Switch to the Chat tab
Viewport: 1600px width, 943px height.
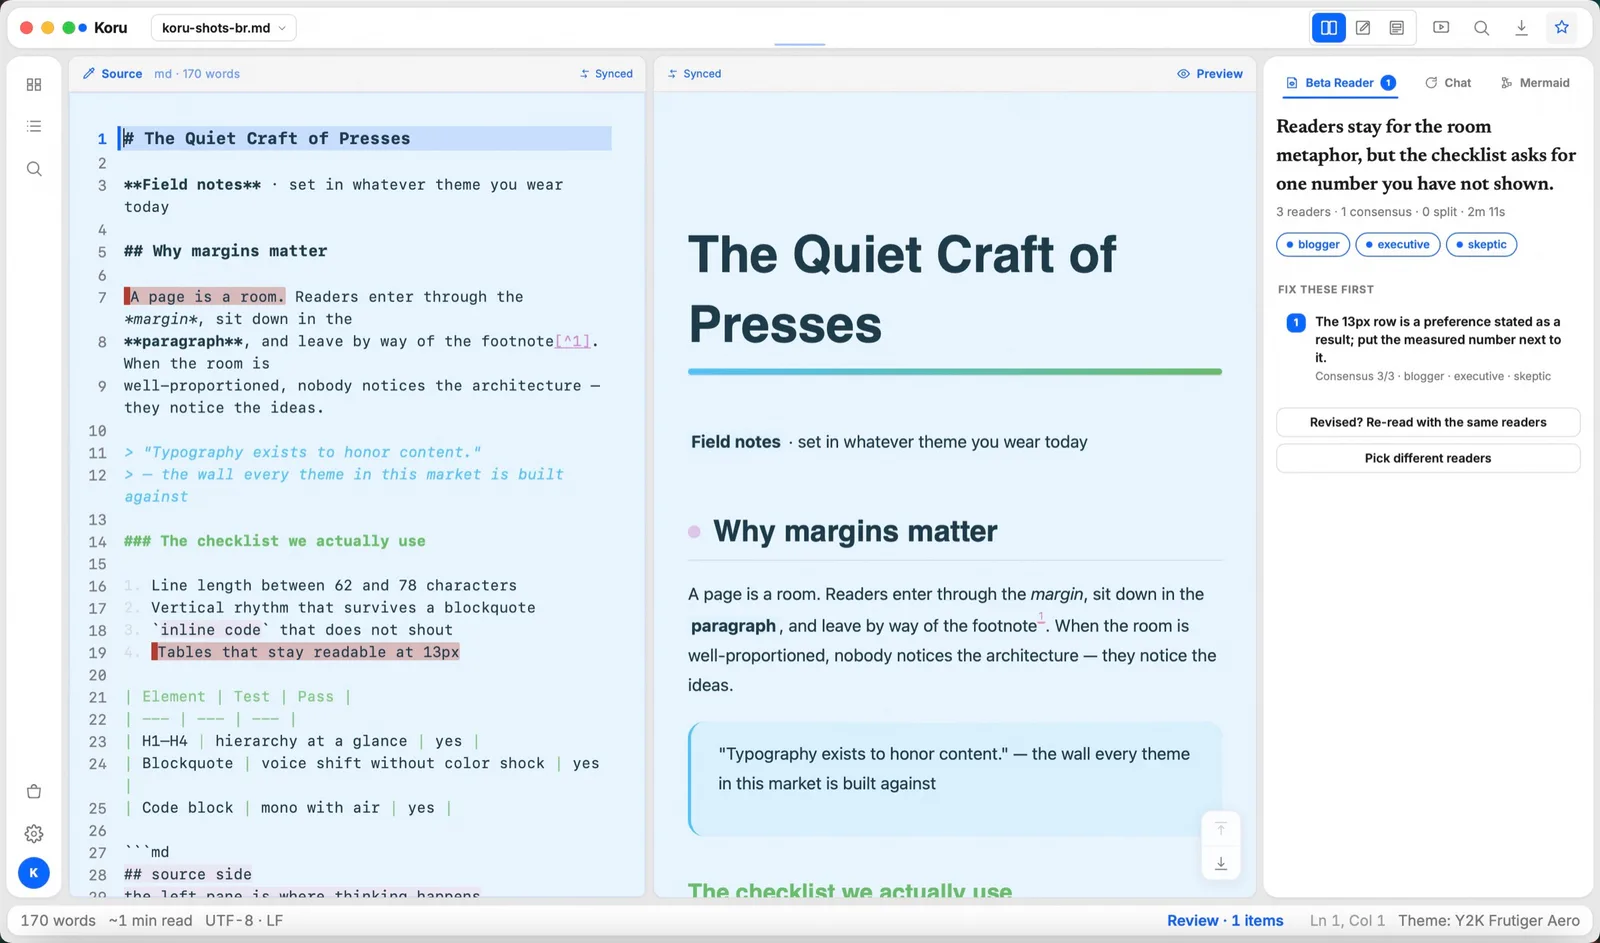[1448, 83]
